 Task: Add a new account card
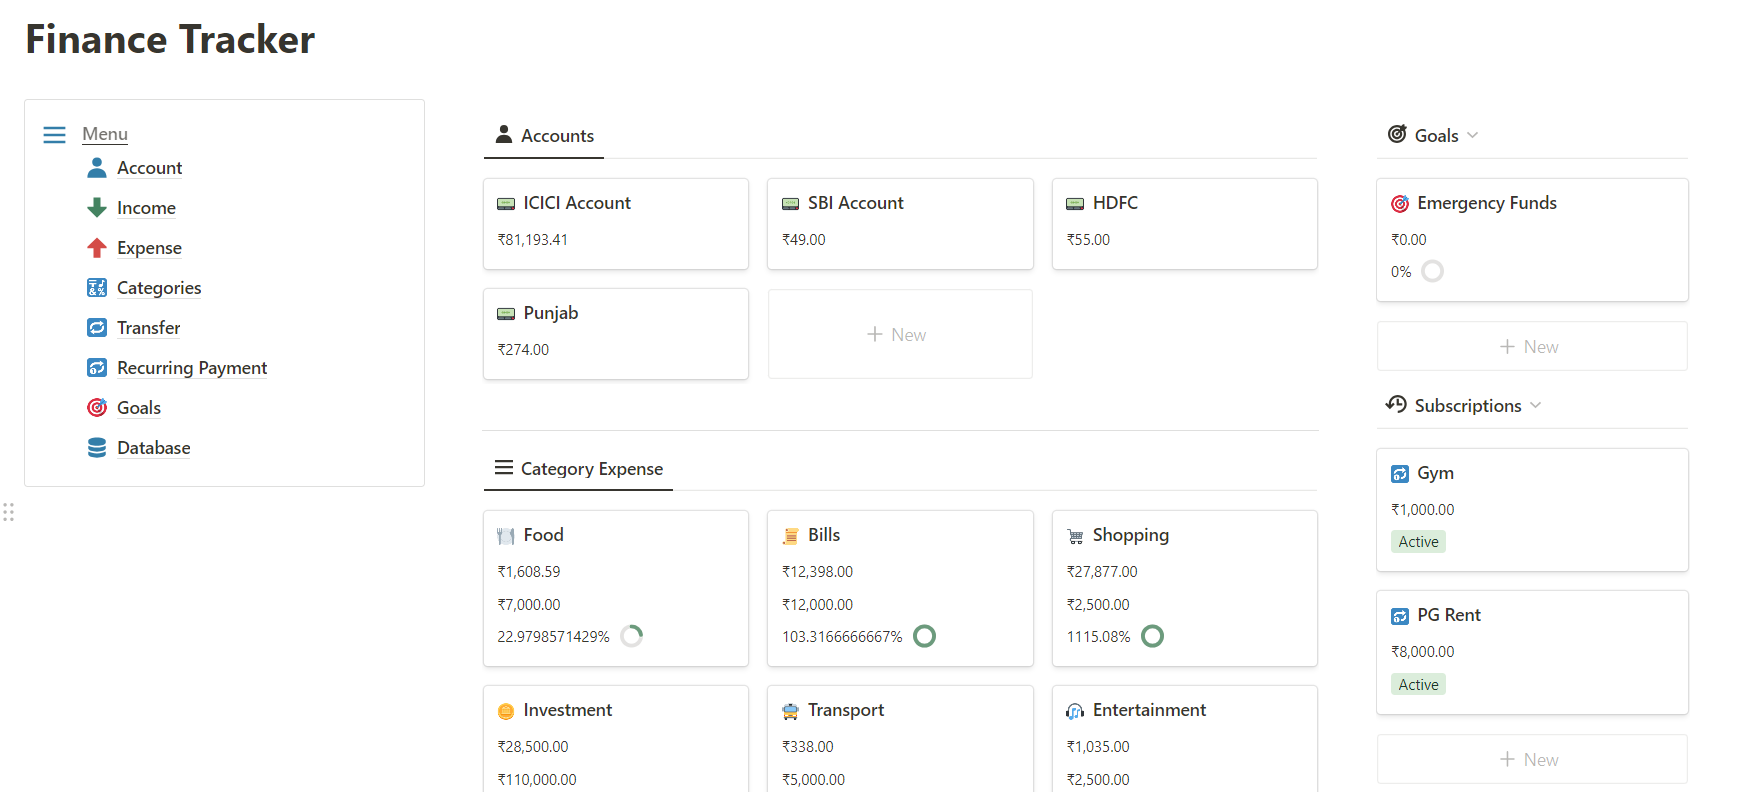point(899,335)
